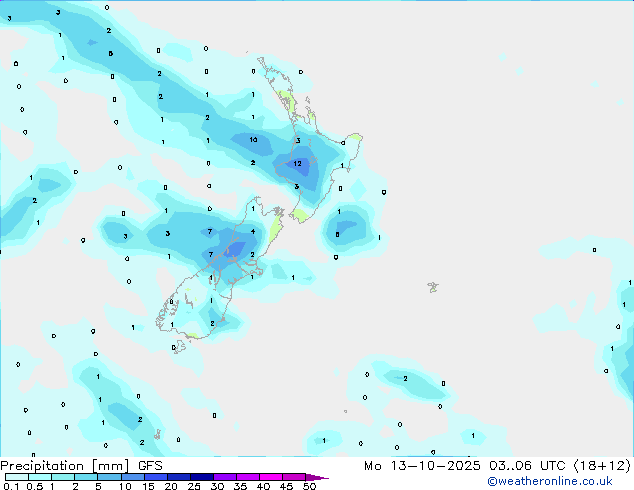Click the legend scale label '0.5'
Screen dimensions: 634x490
click(35, 486)
